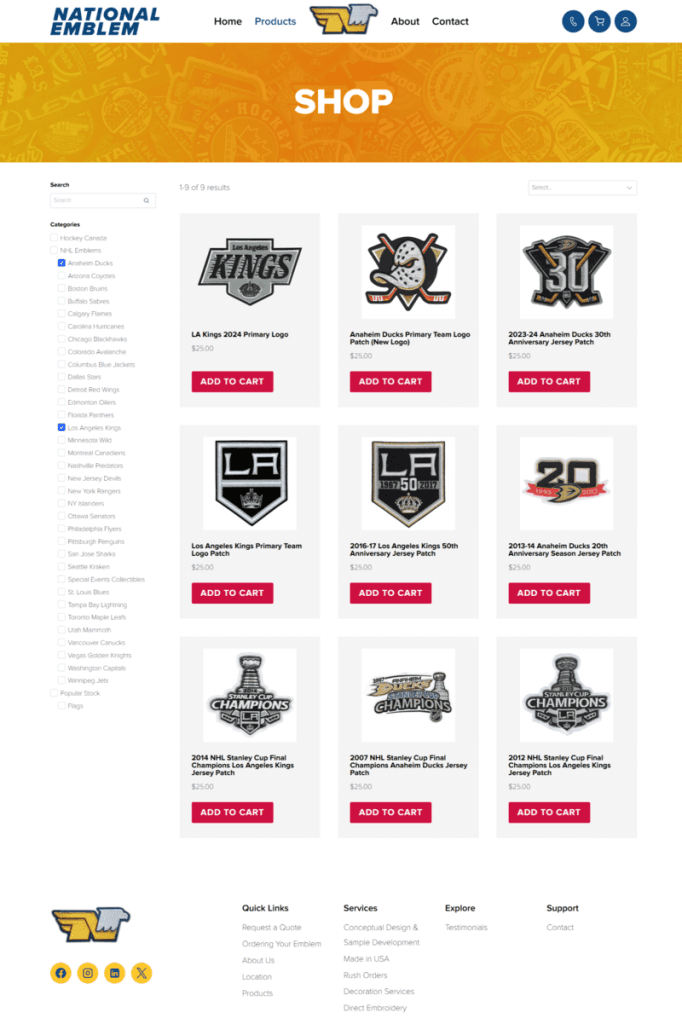Open the About menu item

[405, 21]
